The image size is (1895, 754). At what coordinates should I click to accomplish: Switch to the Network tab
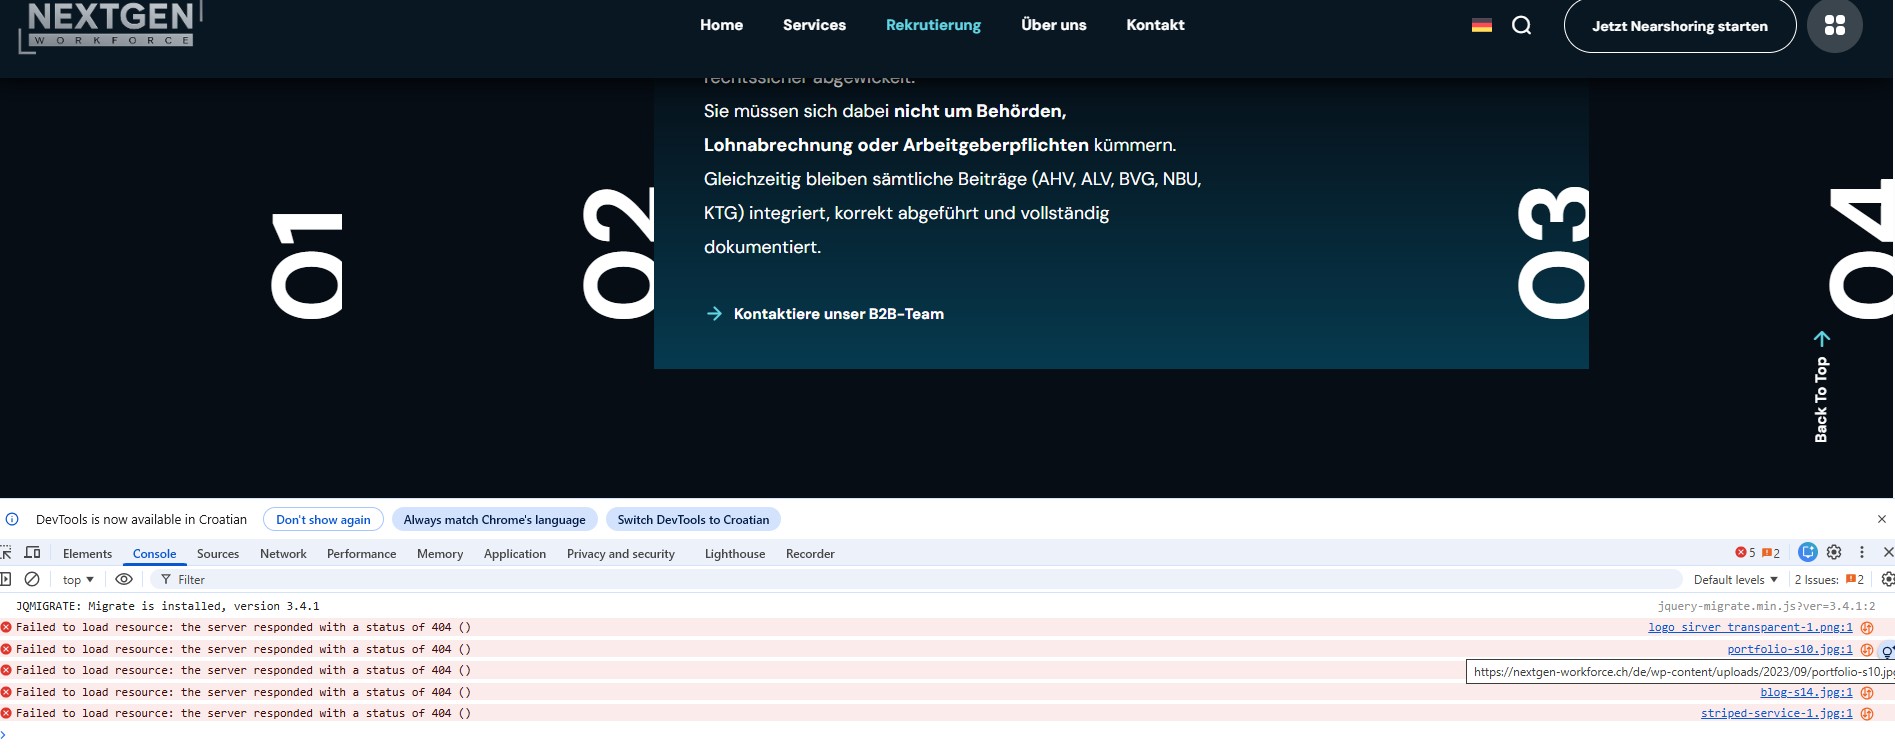click(x=283, y=554)
